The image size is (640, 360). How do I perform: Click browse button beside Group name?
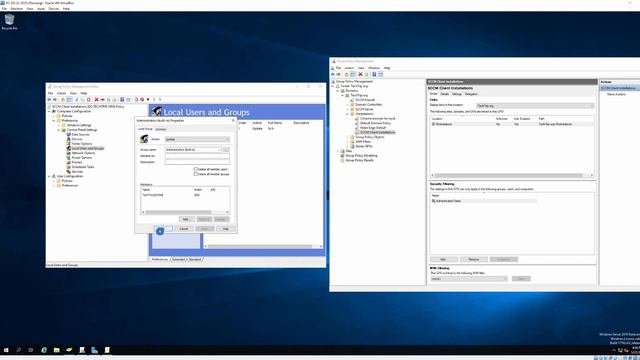click(226, 150)
